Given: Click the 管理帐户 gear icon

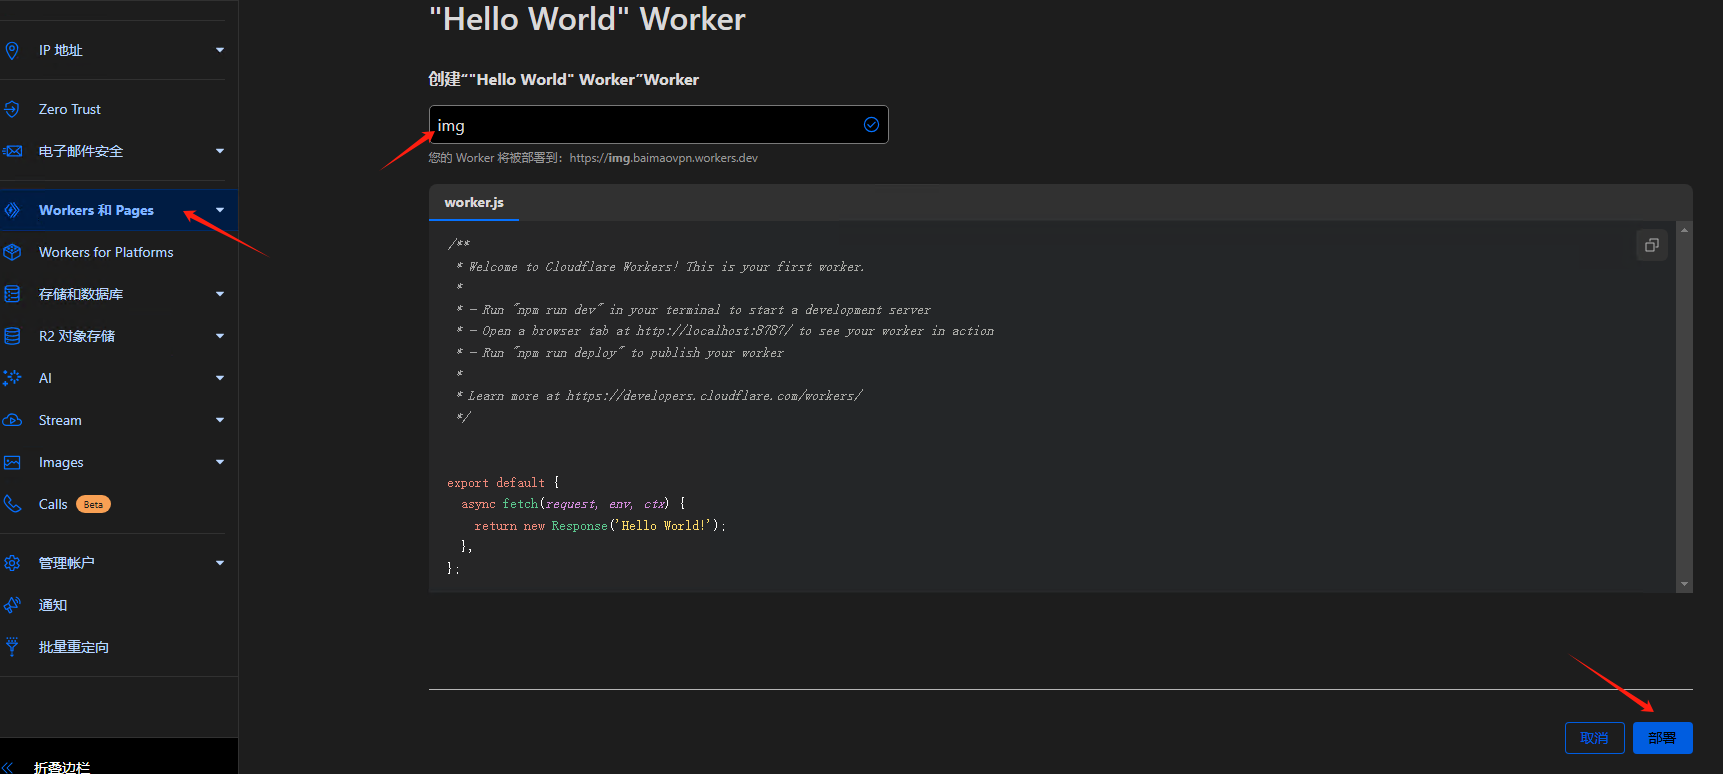Looking at the screenshot, I should pyautogui.click(x=12, y=563).
